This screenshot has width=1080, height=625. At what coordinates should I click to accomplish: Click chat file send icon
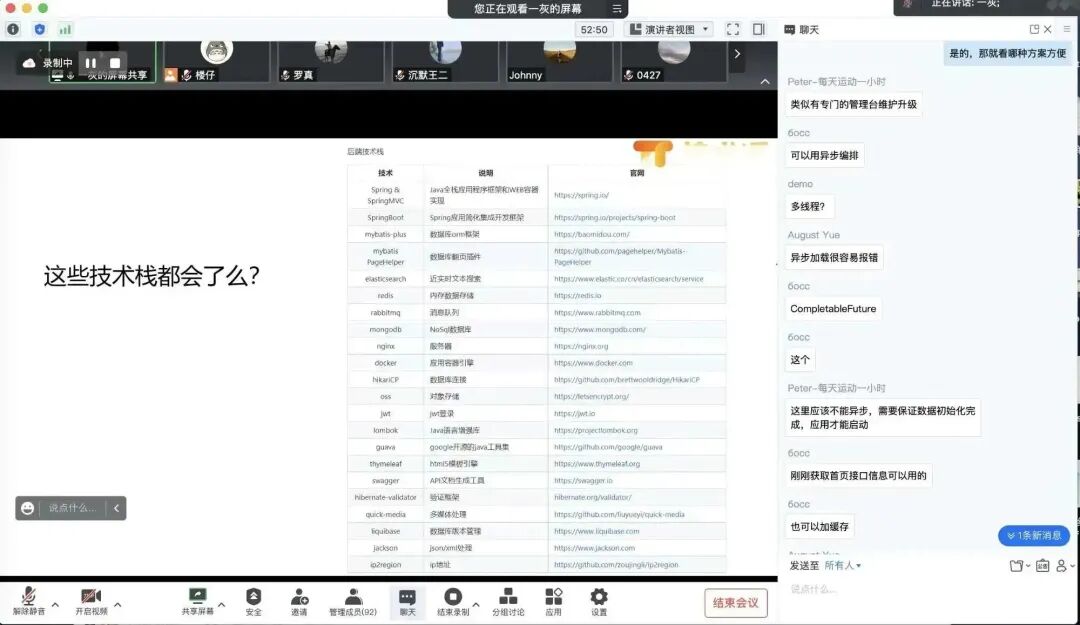click(x=1018, y=566)
